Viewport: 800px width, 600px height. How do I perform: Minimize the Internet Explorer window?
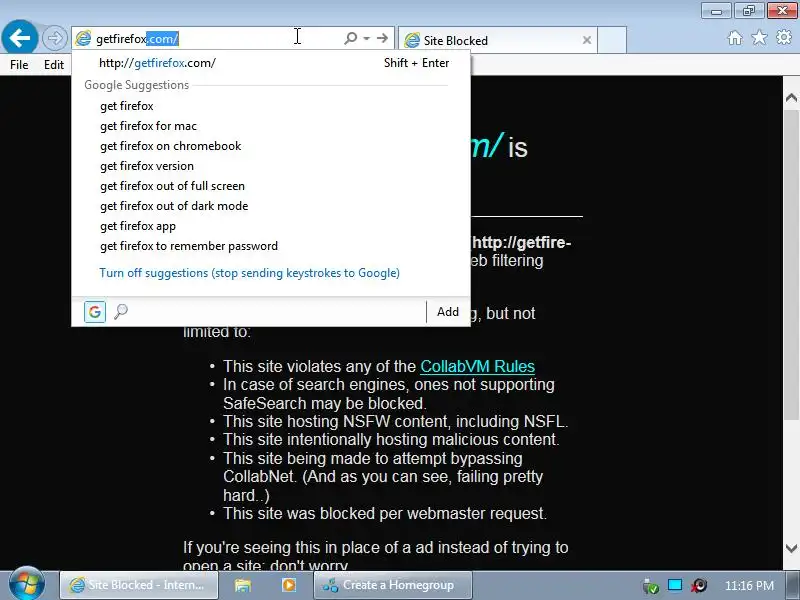pyautogui.click(x=716, y=11)
